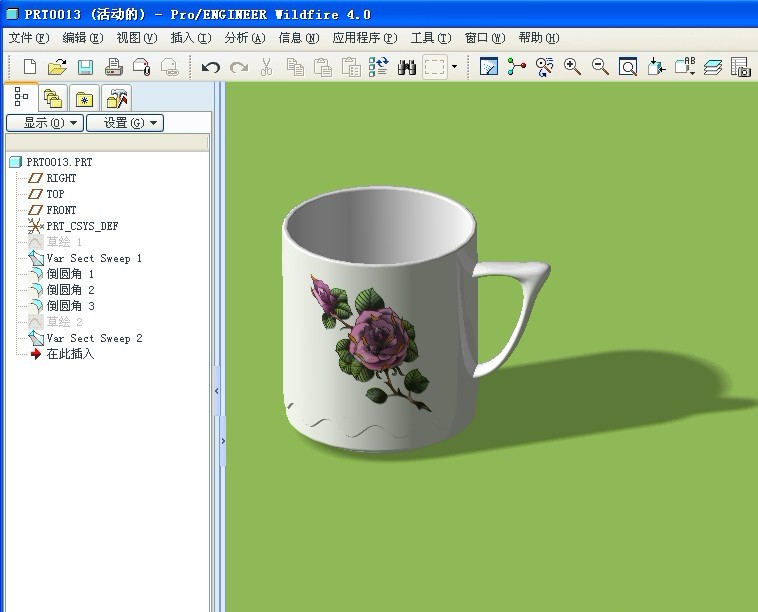The height and width of the screenshot is (612, 758).
Task: Open the View Manager icon
Action: 741,67
